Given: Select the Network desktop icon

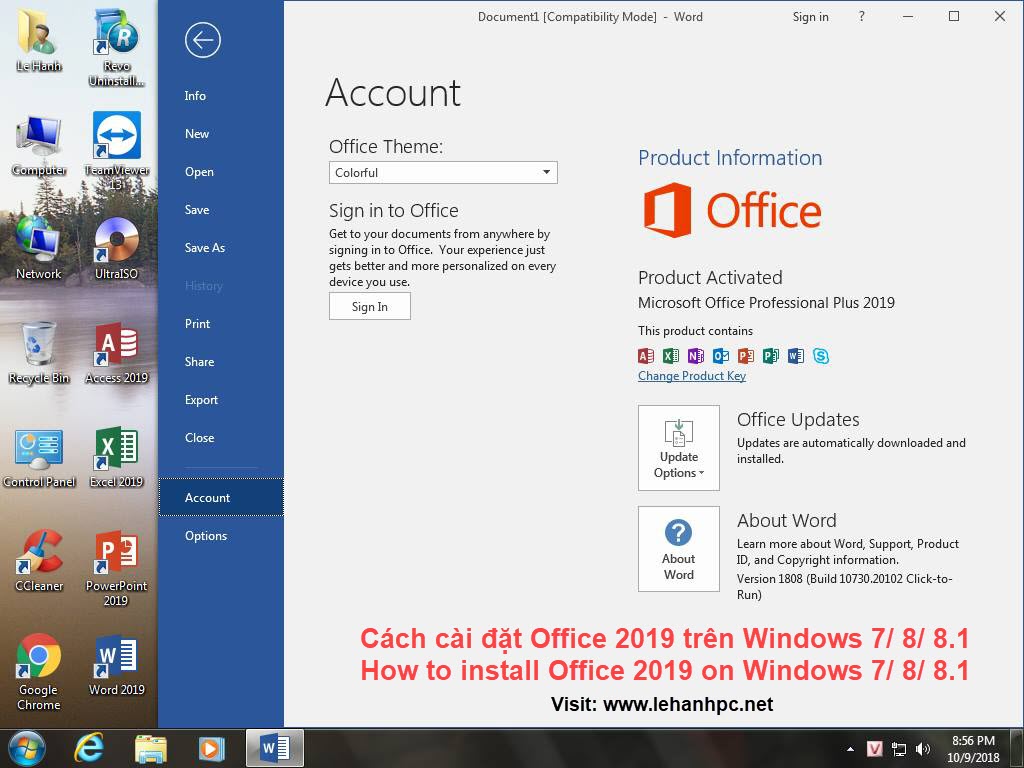Looking at the screenshot, I should [x=39, y=248].
